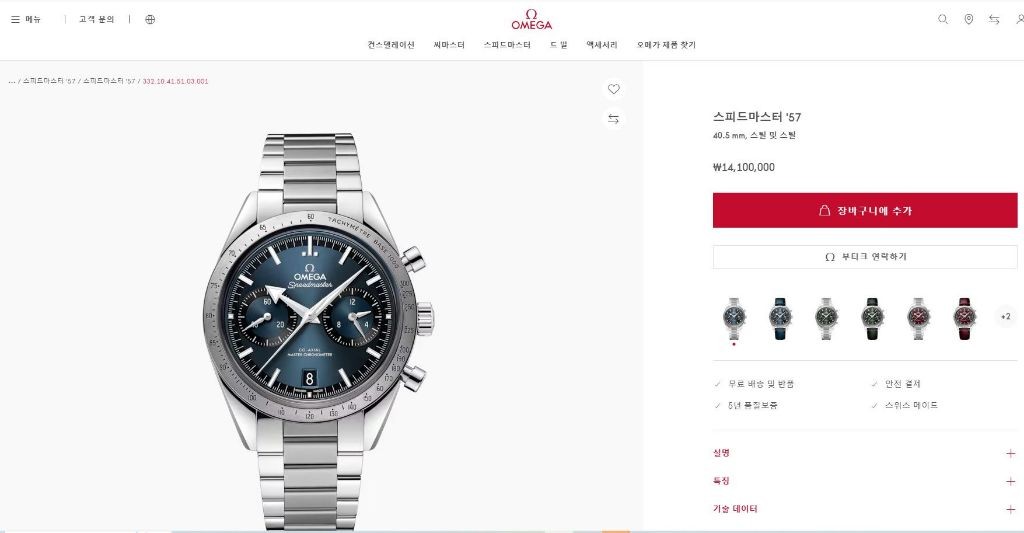The width and height of the screenshot is (1024, 533).
Task: Click the 부티크 연락하기 button
Action: pyautogui.click(x=865, y=257)
